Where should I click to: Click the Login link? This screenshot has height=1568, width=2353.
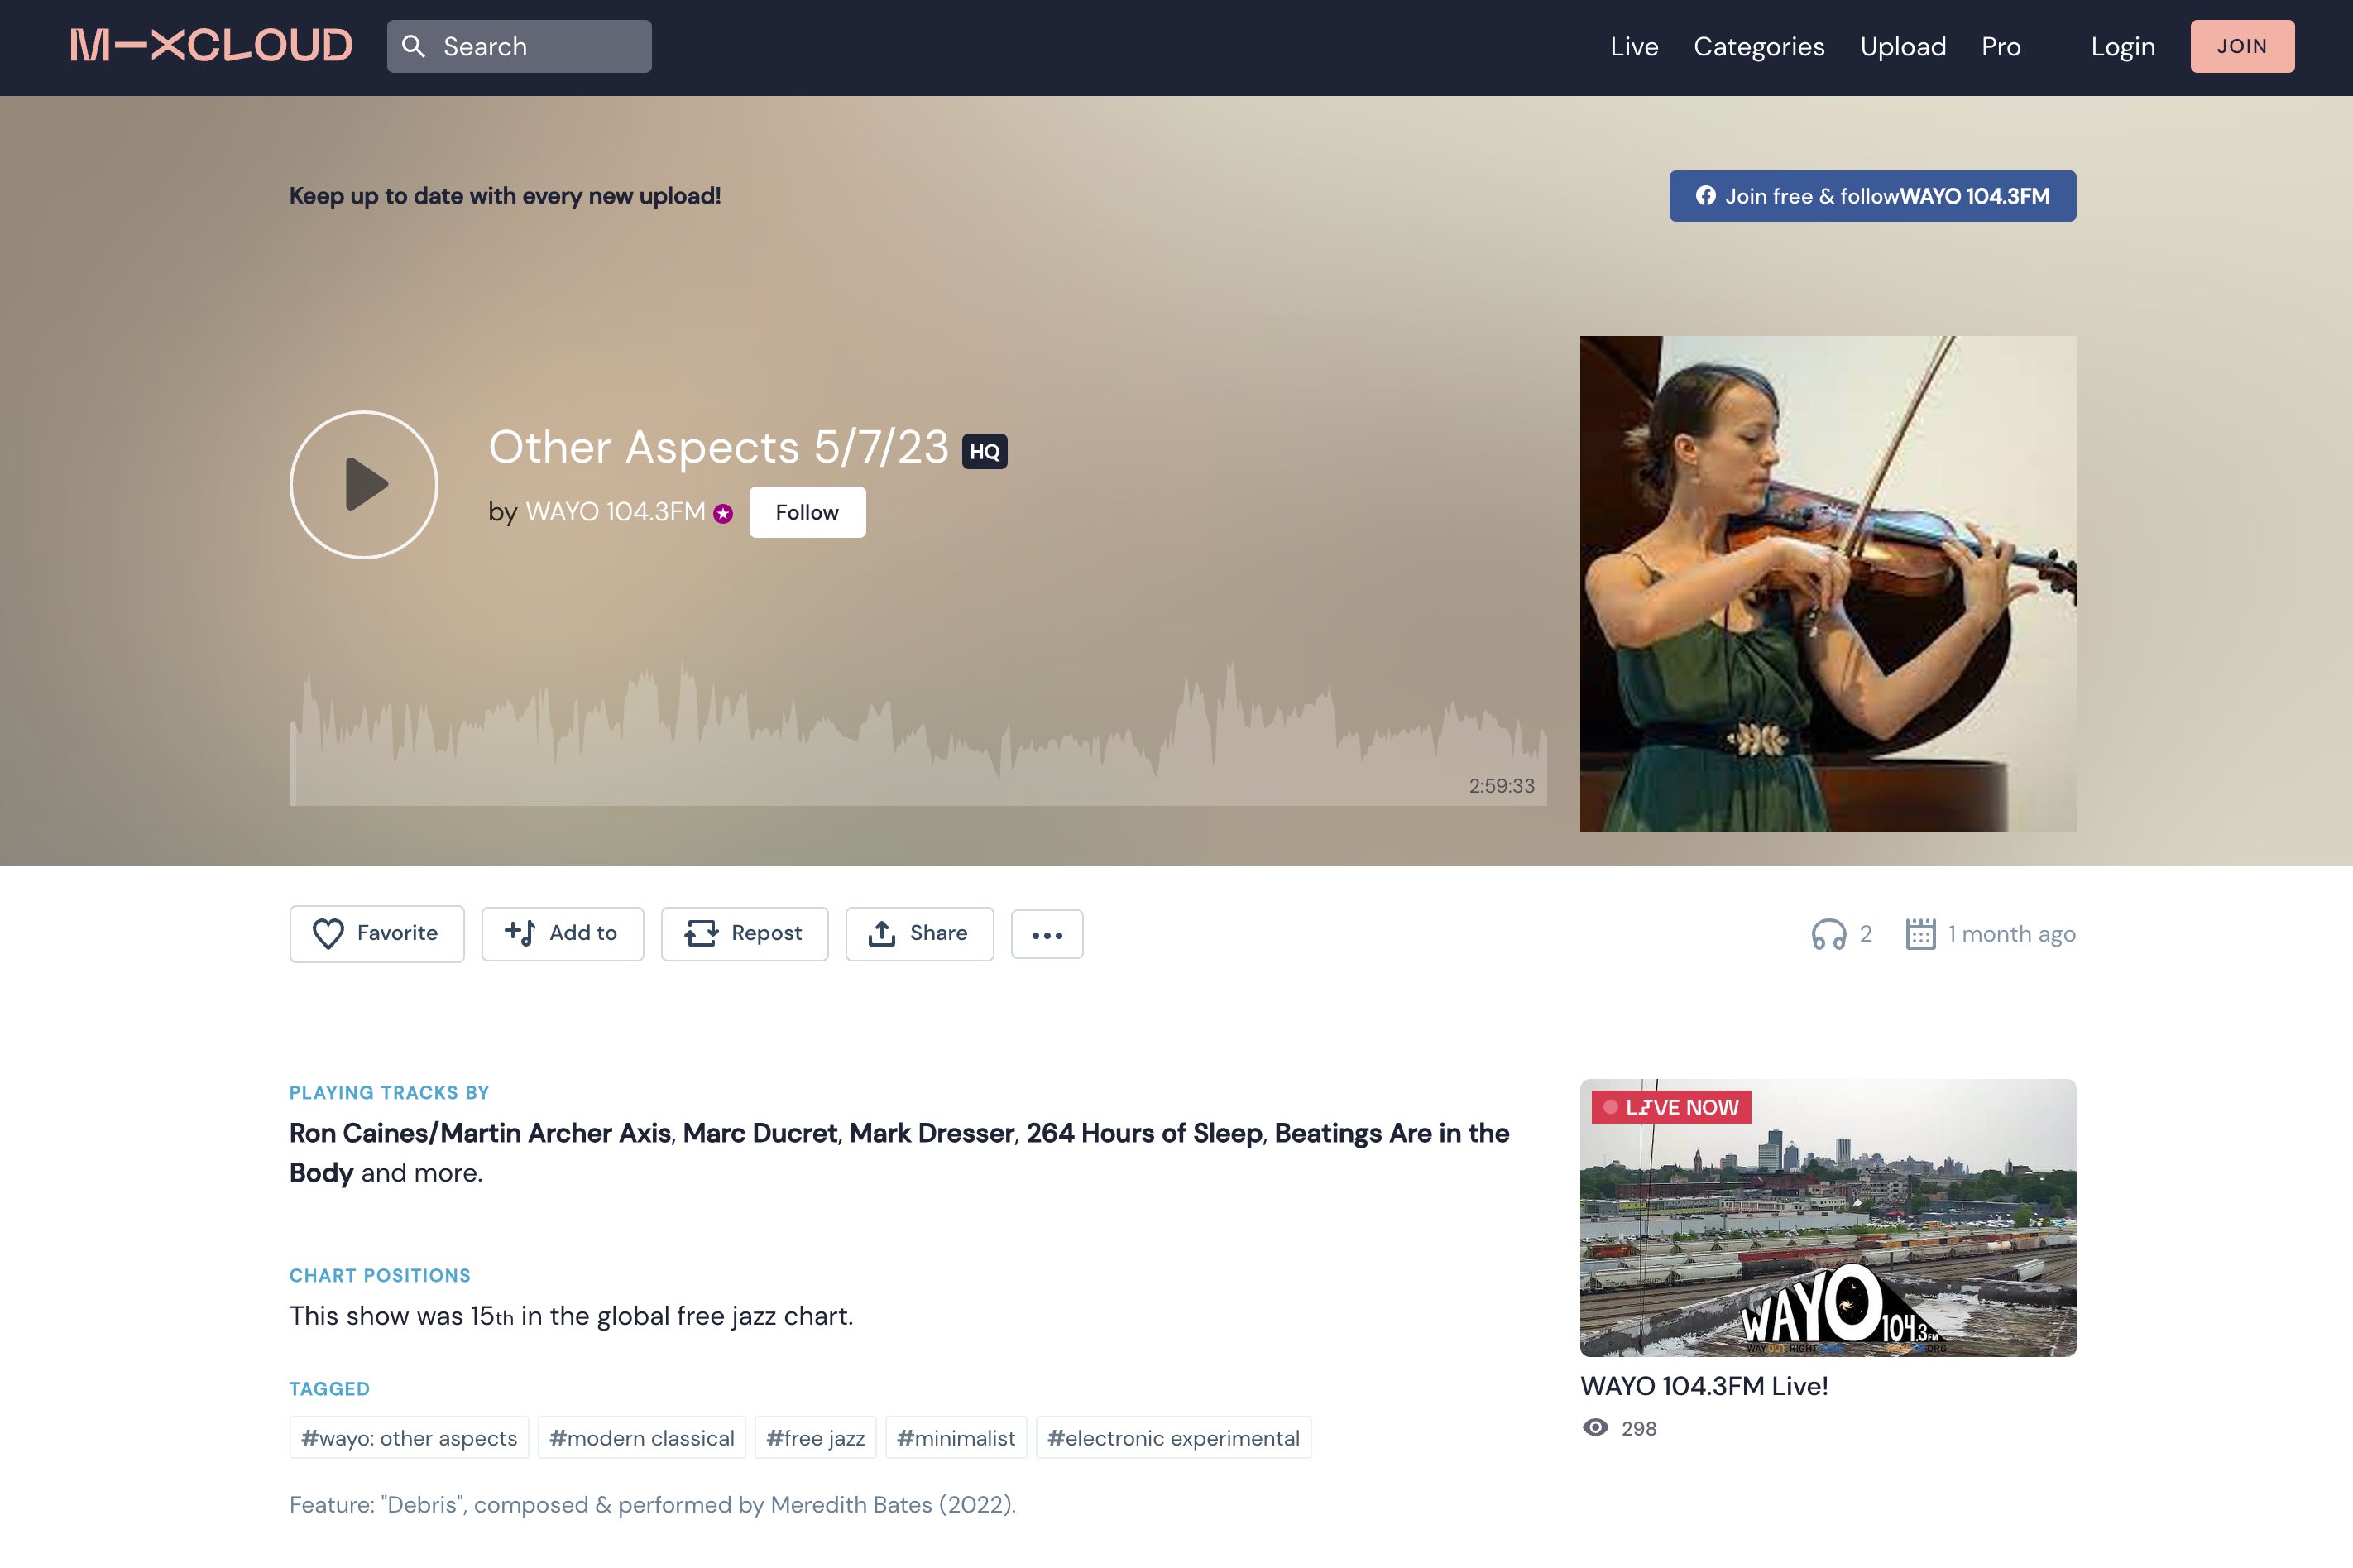pos(2123,46)
